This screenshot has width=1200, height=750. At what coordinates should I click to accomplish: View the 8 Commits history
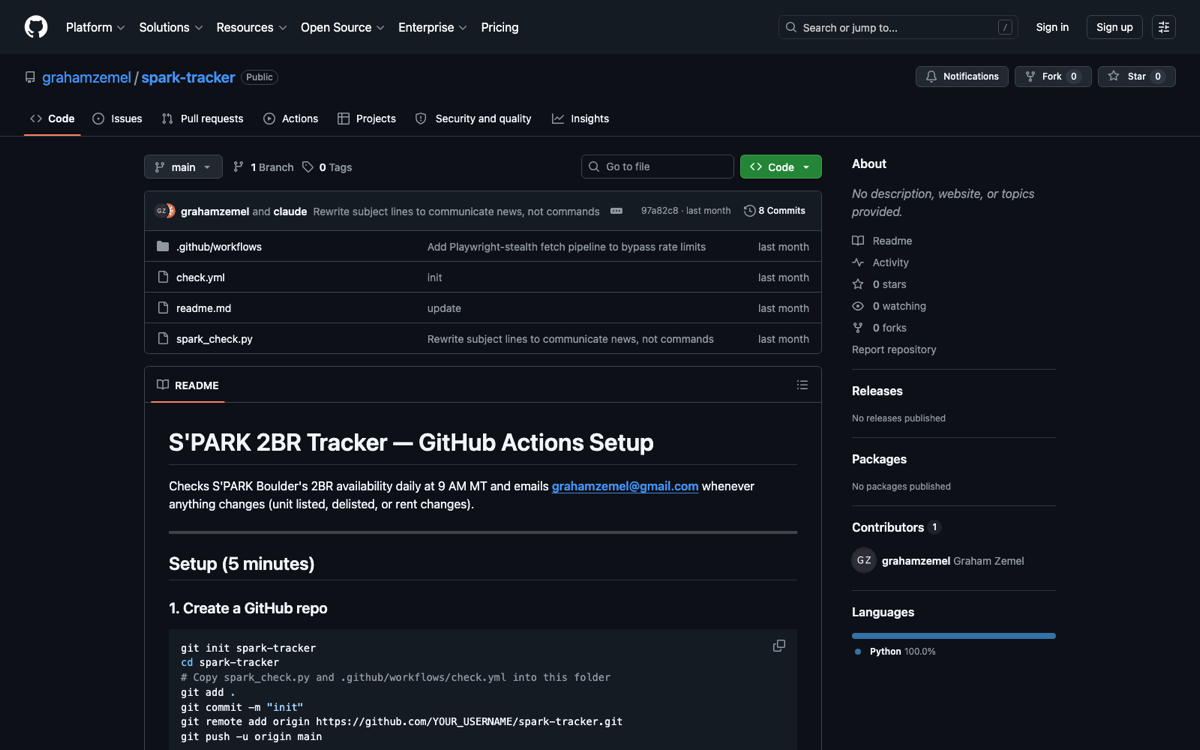(775, 211)
